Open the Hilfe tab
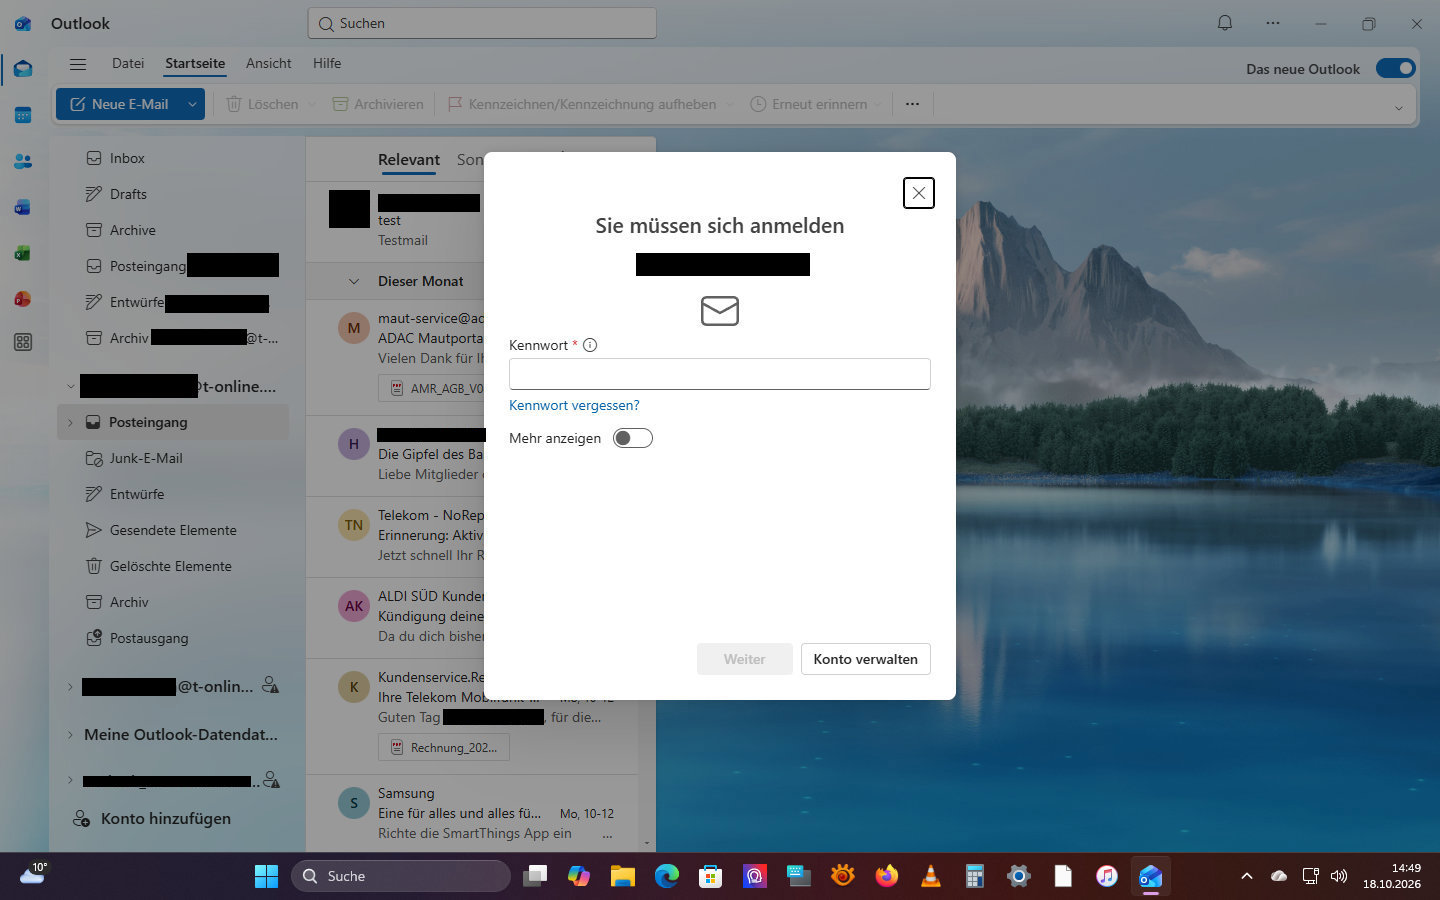The width and height of the screenshot is (1440, 900). pos(327,63)
